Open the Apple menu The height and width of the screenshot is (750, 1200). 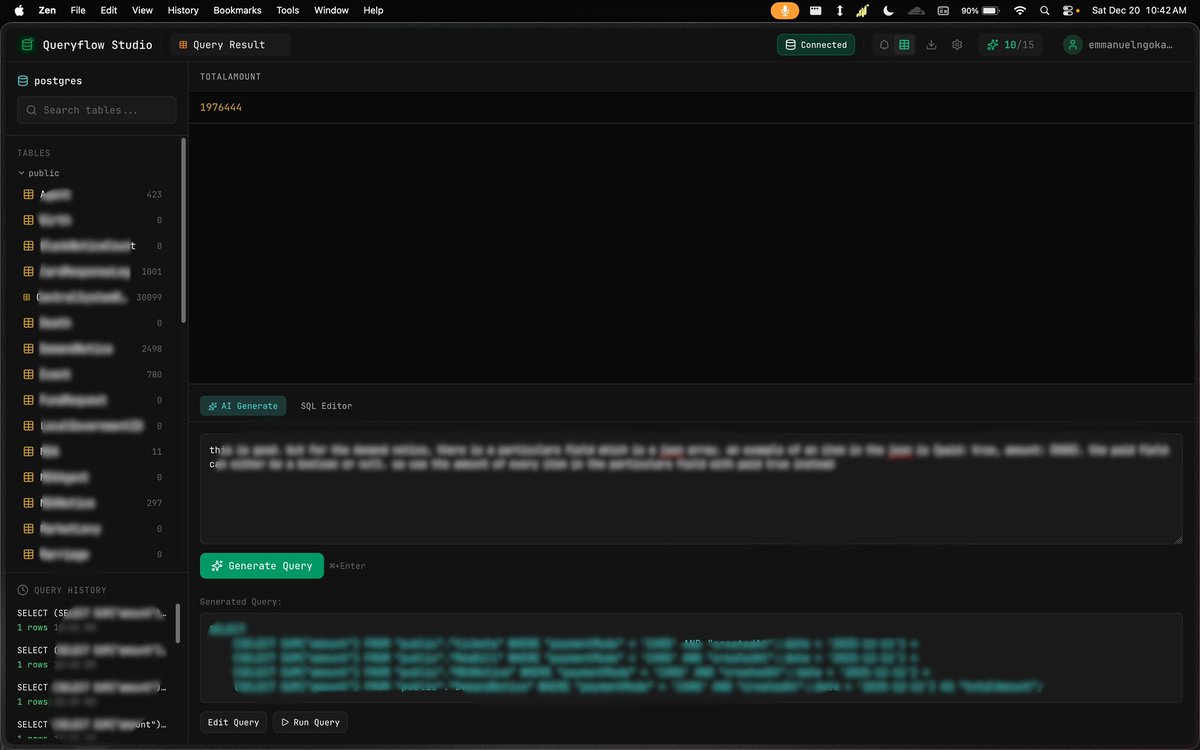(x=19, y=10)
